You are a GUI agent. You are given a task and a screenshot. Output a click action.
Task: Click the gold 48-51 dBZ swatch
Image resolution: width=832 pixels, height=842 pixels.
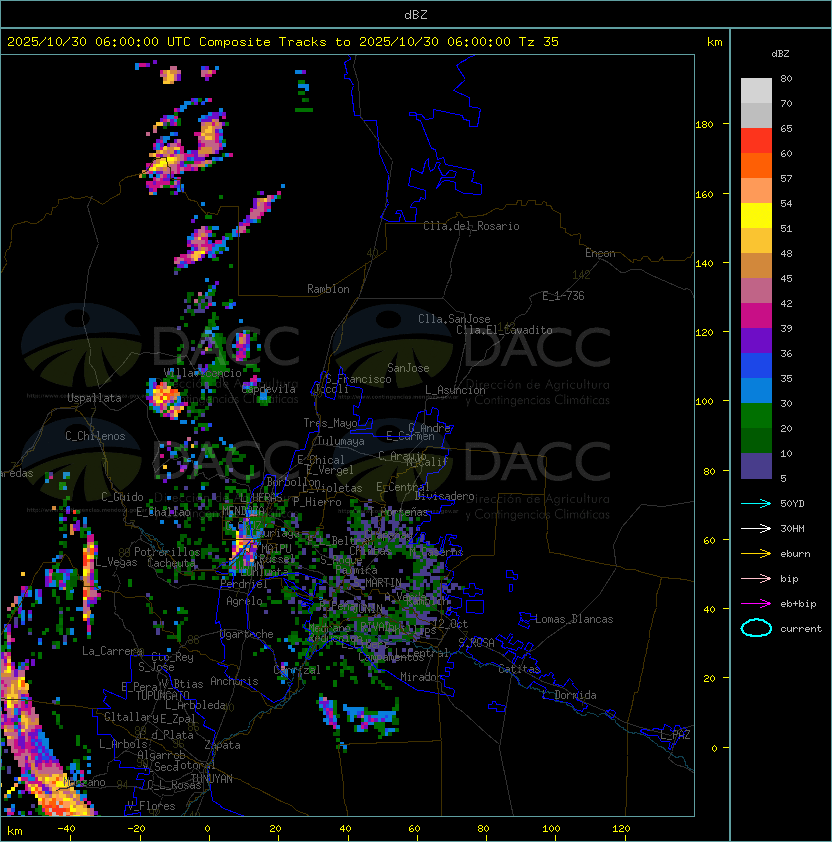click(756, 241)
